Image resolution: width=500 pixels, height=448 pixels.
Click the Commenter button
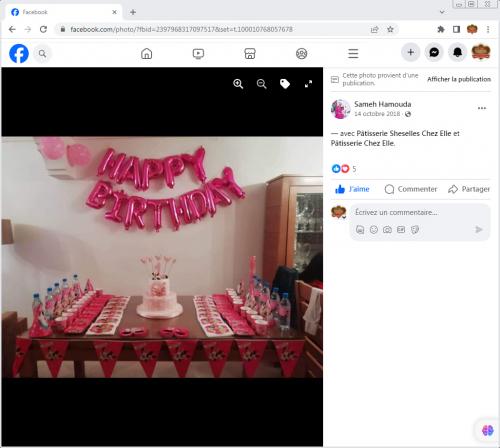411,189
